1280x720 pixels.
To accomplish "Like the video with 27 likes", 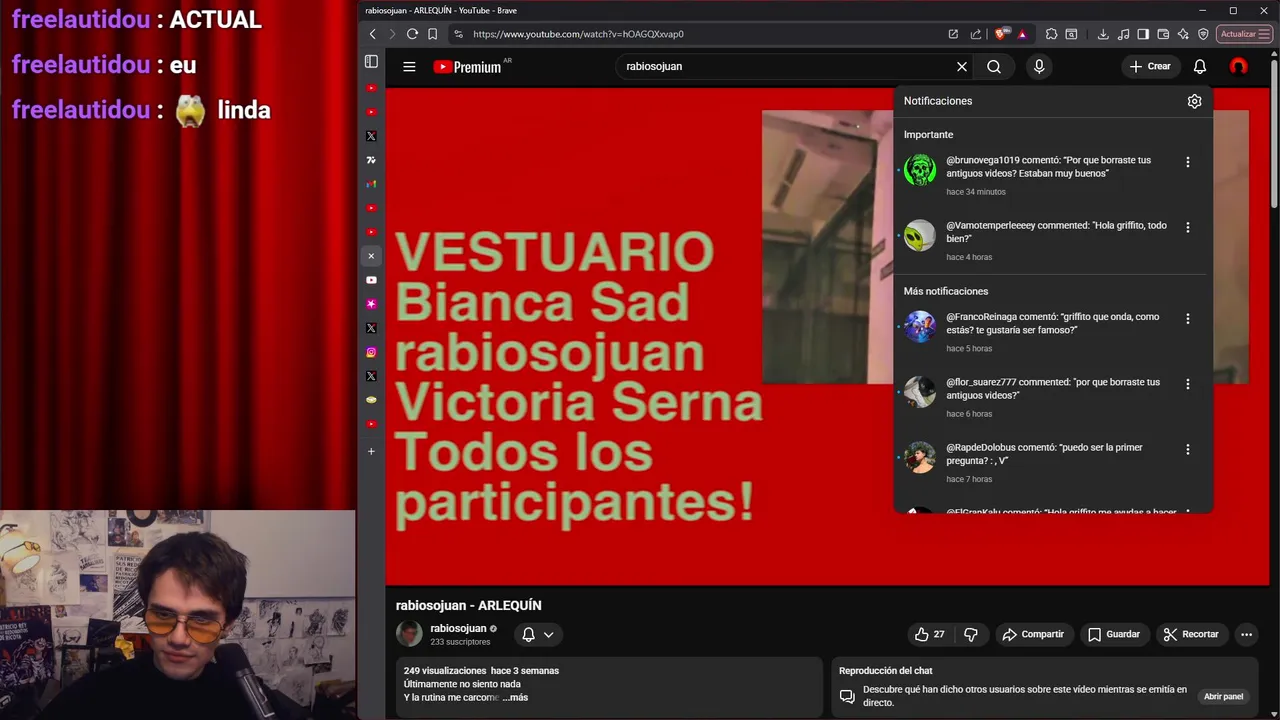I will click(929, 634).
